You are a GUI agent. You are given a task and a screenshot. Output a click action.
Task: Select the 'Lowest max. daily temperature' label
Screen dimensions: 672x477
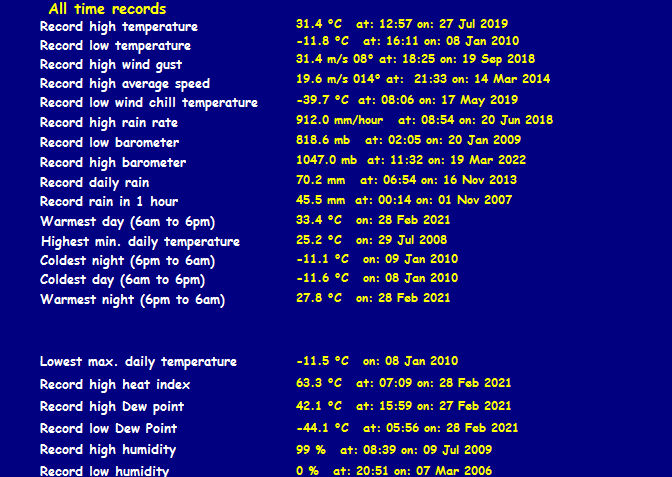[x=138, y=362]
